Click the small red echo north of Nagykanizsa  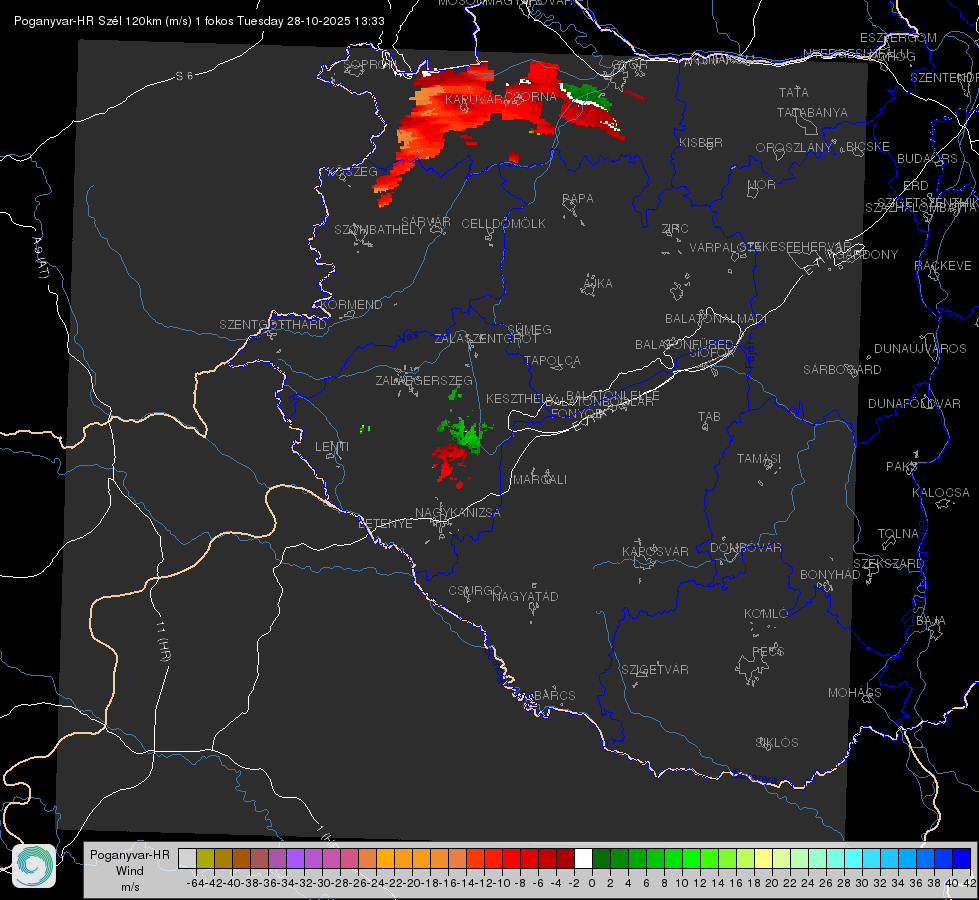[x=451, y=463]
